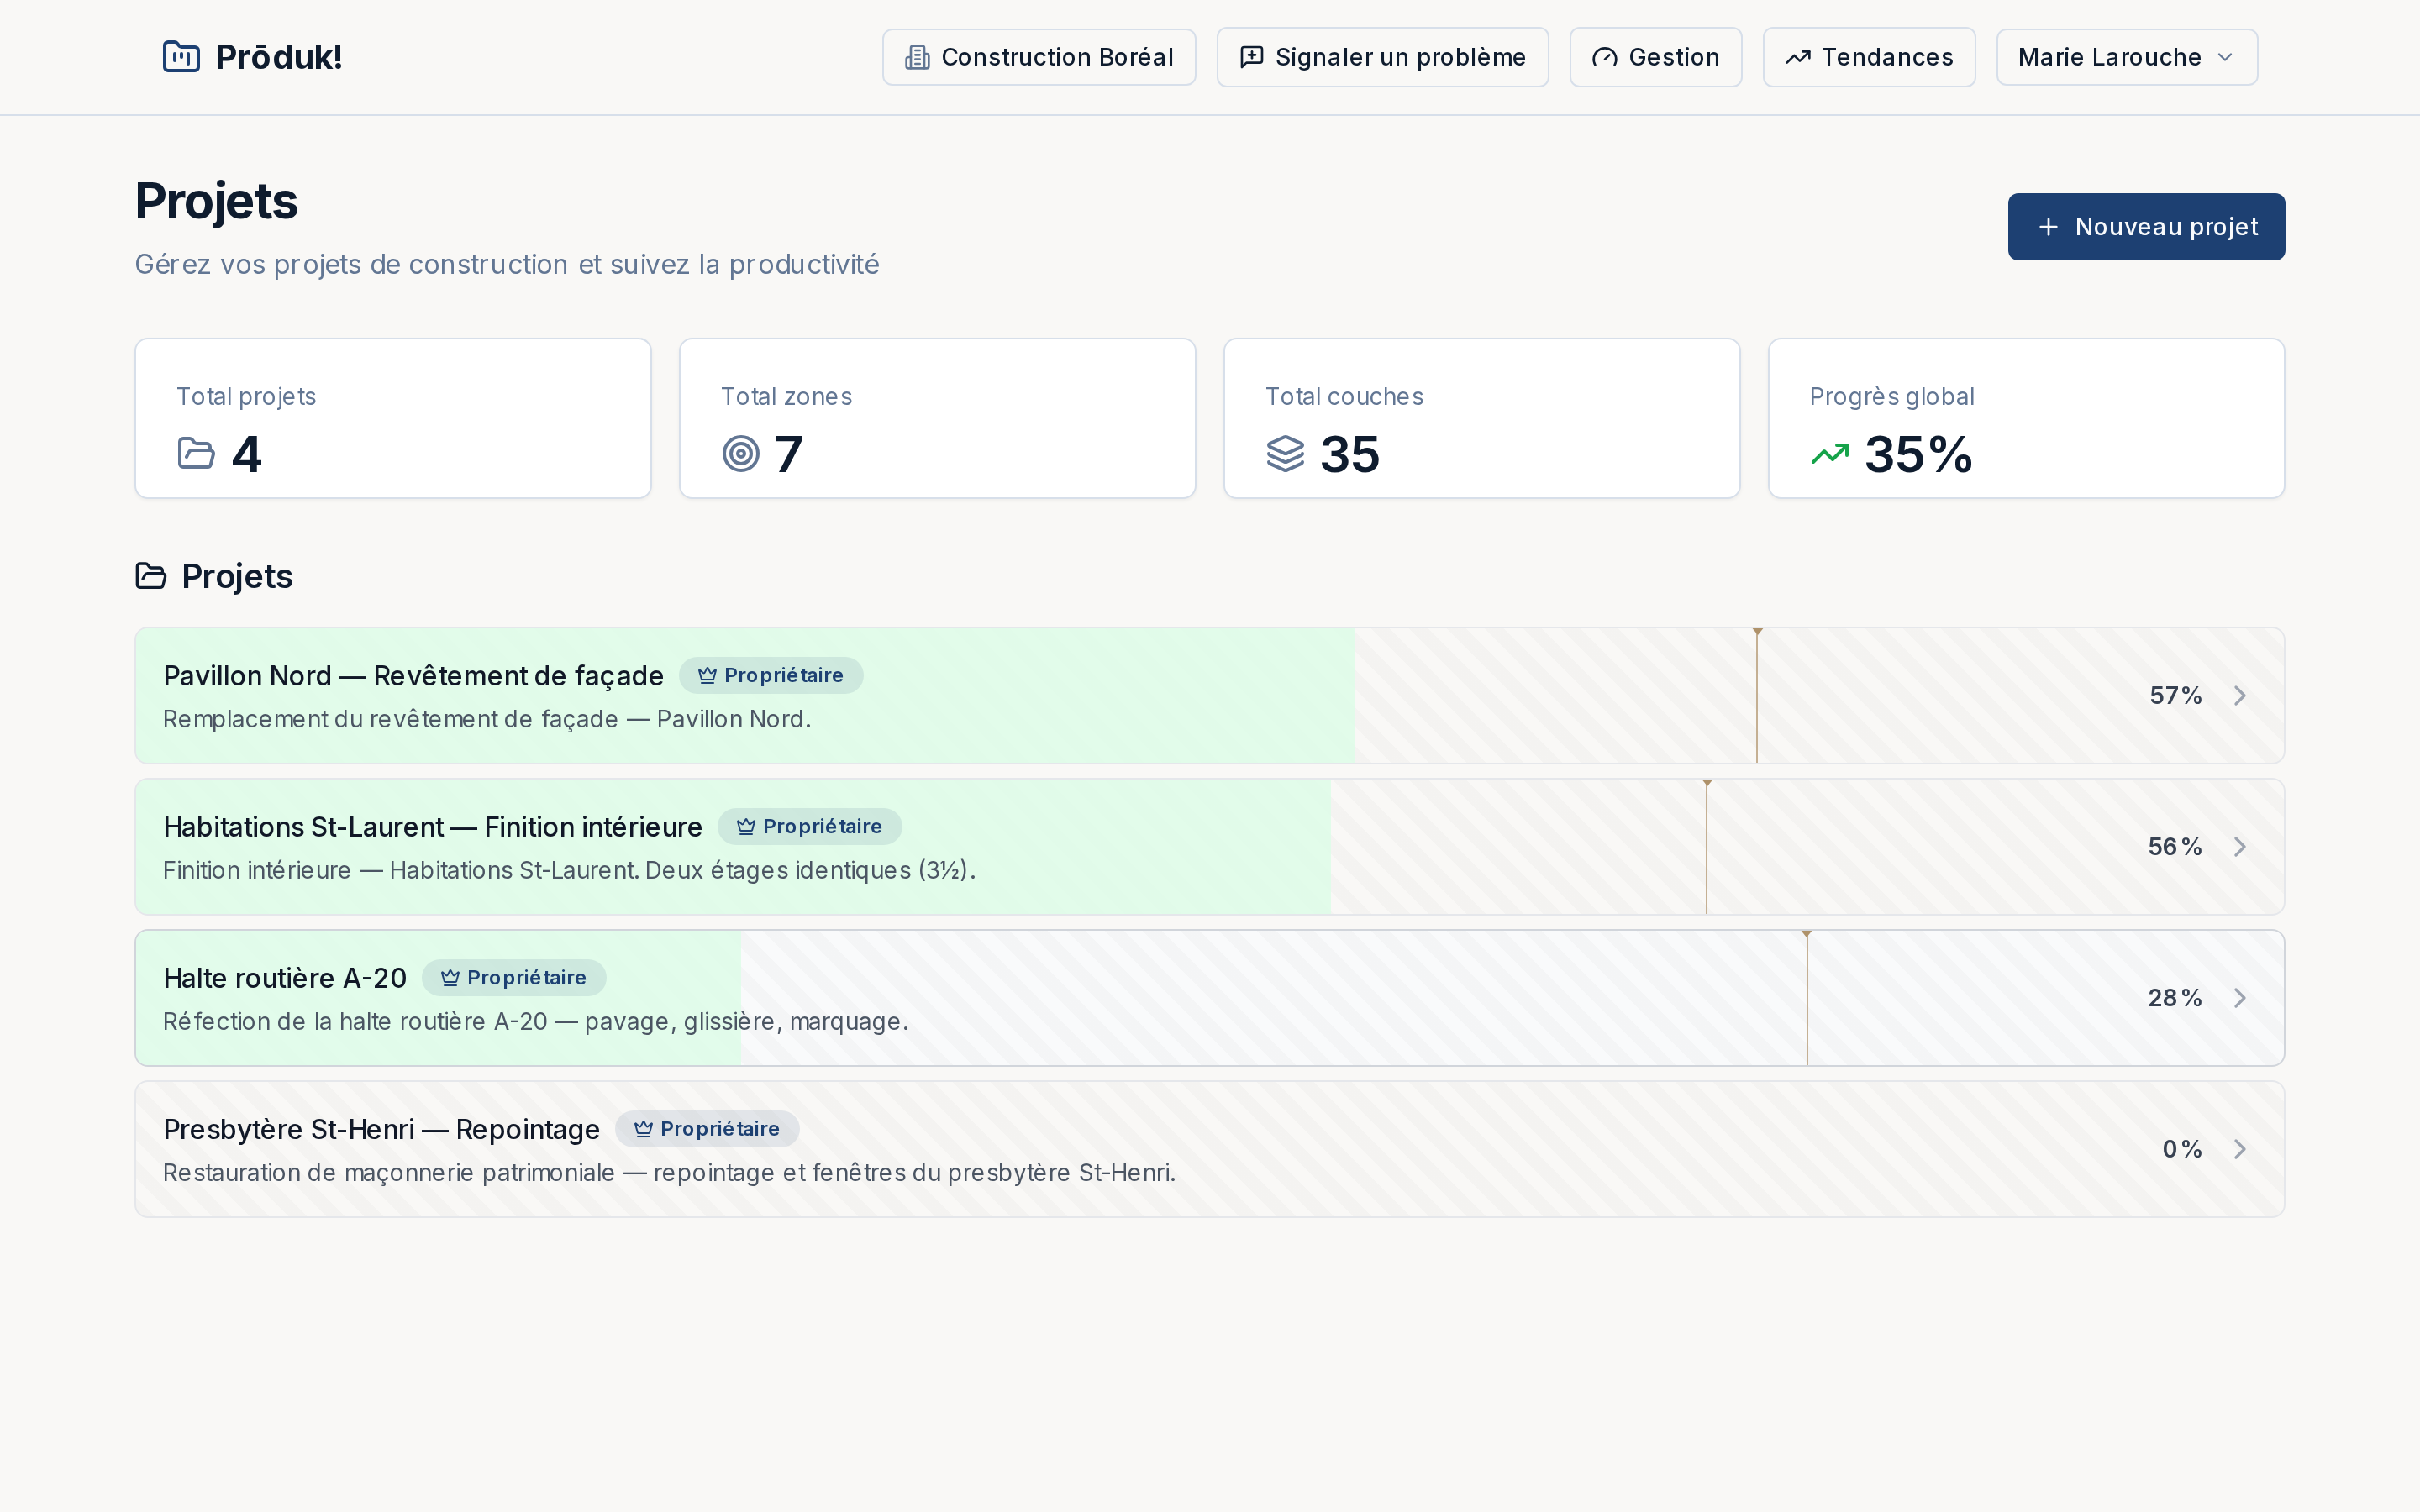Screen dimensions: 2420x1512
Task: Click the plus icon in Nouveau projet
Action: [x=2048, y=227]
